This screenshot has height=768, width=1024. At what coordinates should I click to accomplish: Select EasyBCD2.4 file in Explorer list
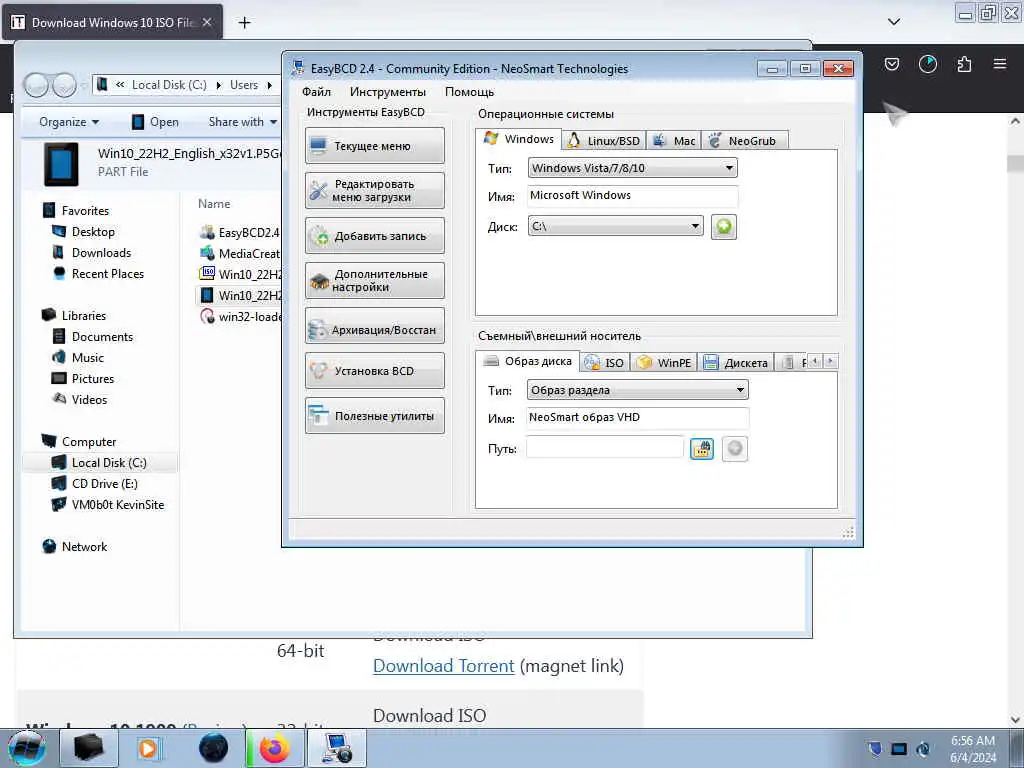[x=240, y=232]
